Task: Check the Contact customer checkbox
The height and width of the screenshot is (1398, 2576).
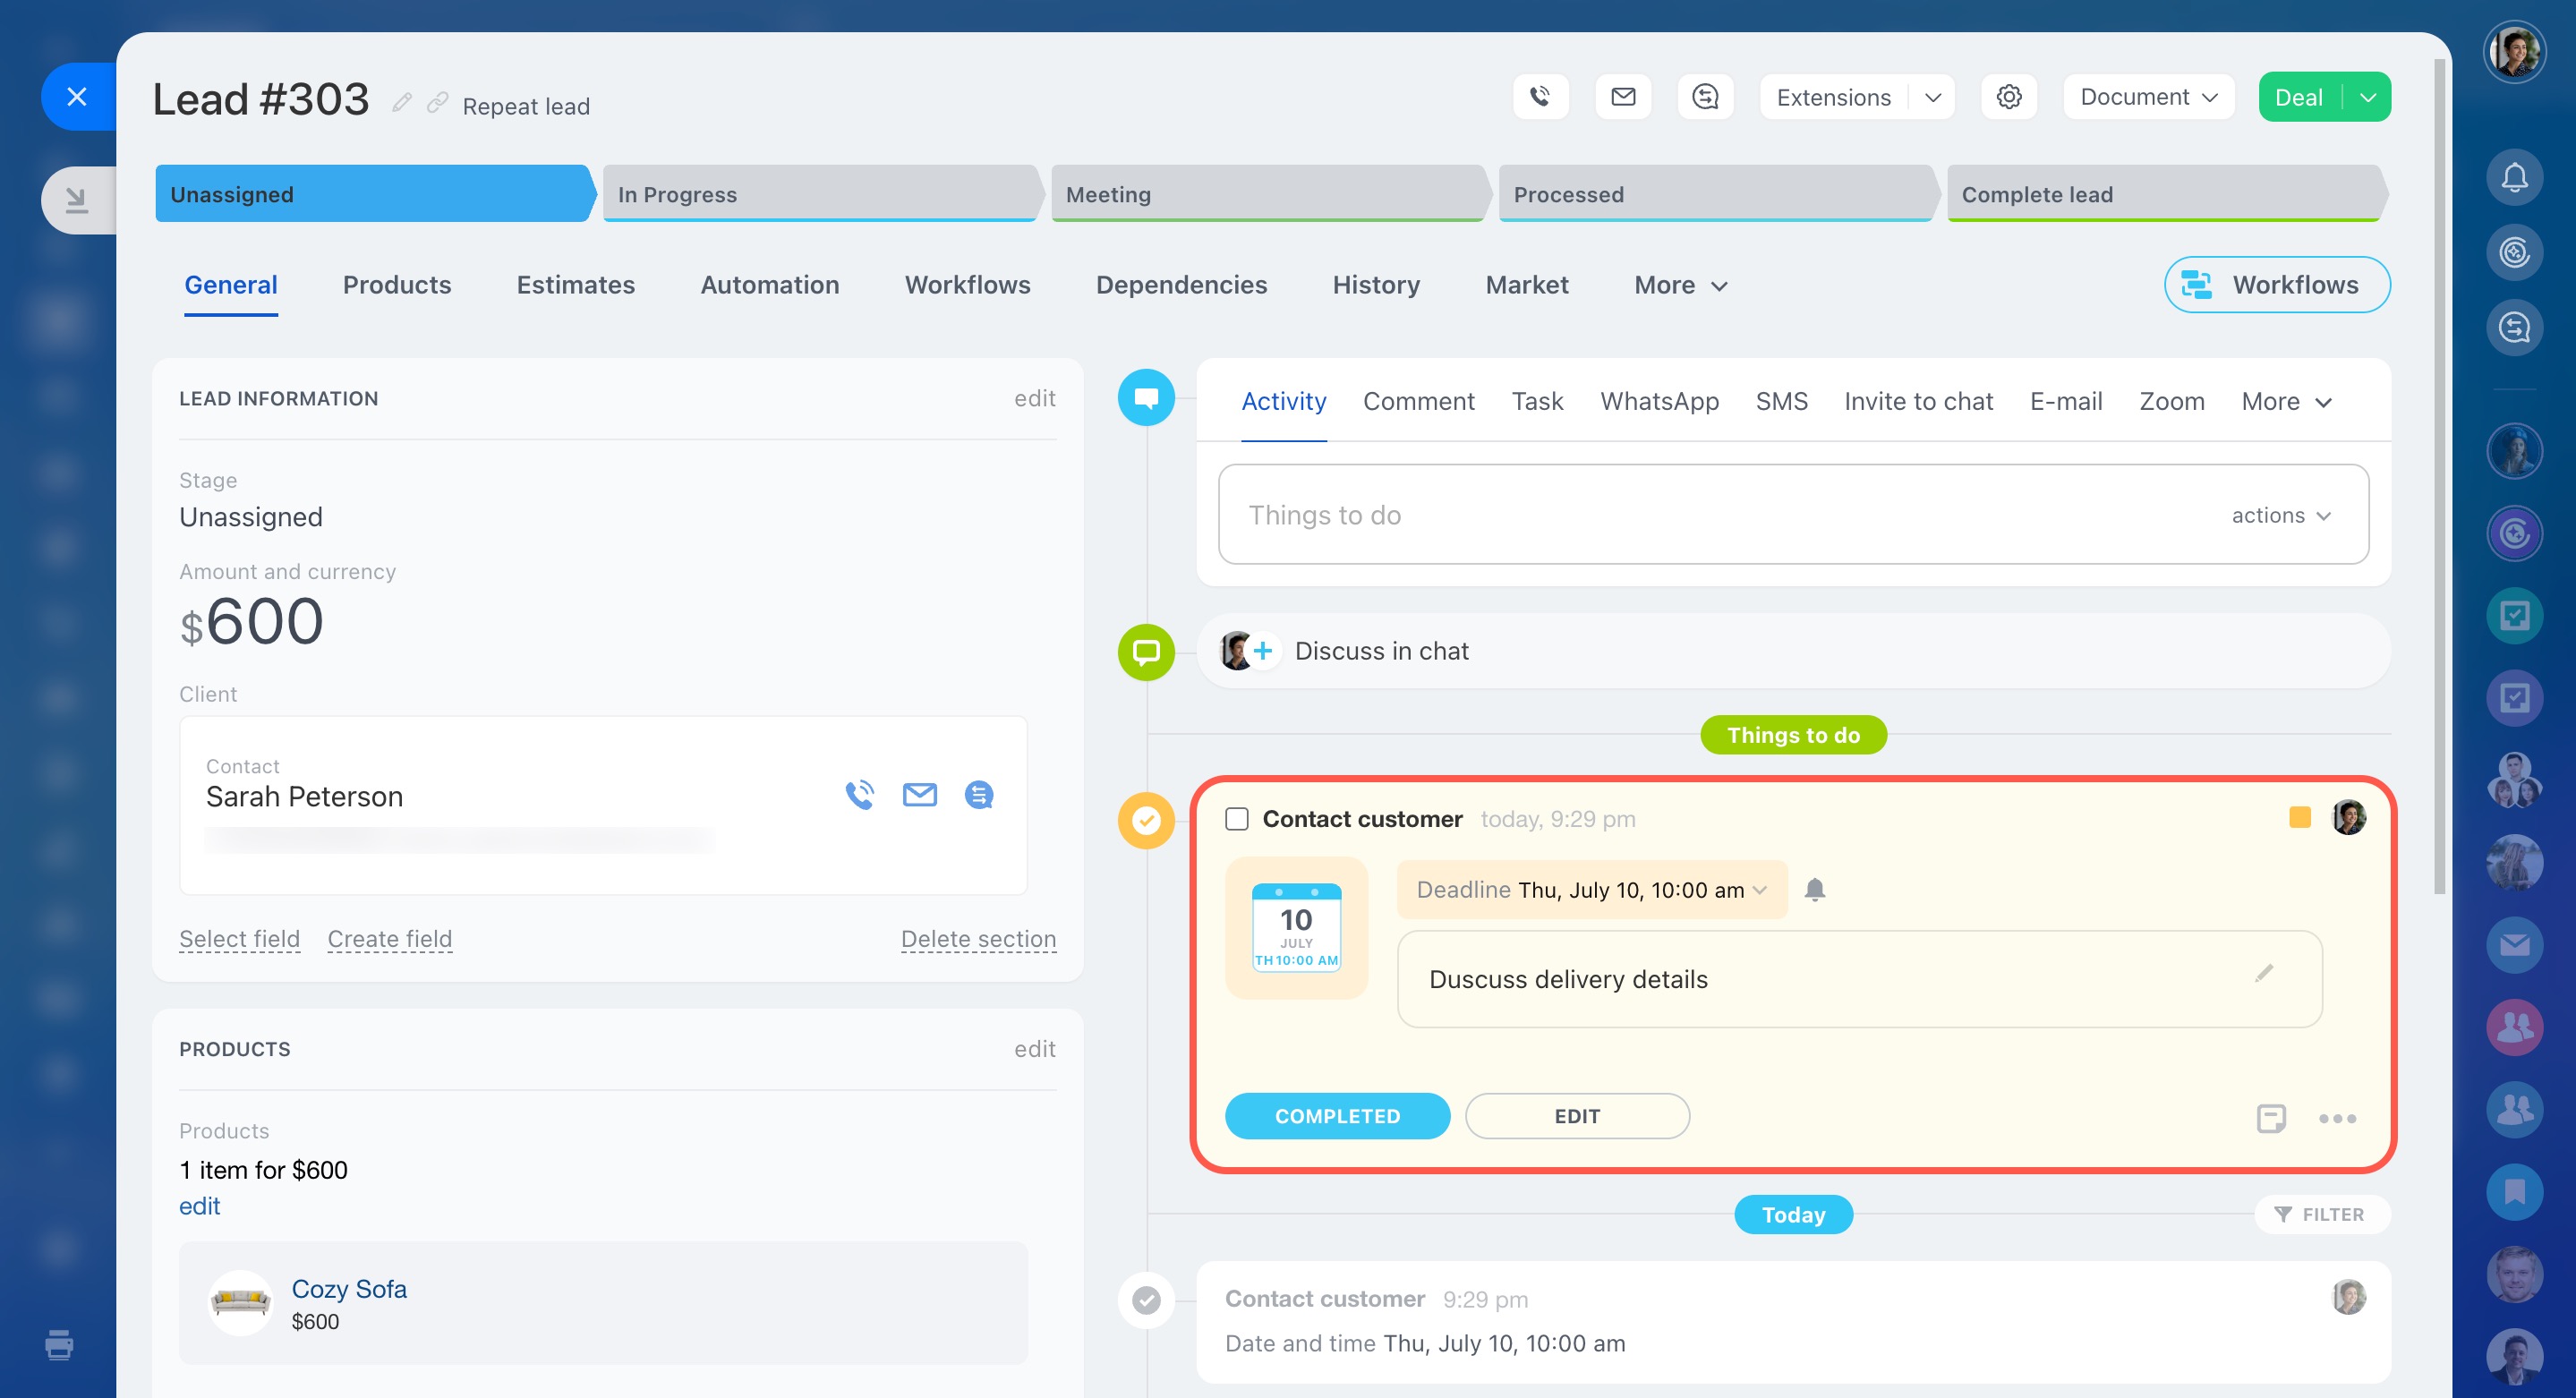Action: tap(1237, 819)
